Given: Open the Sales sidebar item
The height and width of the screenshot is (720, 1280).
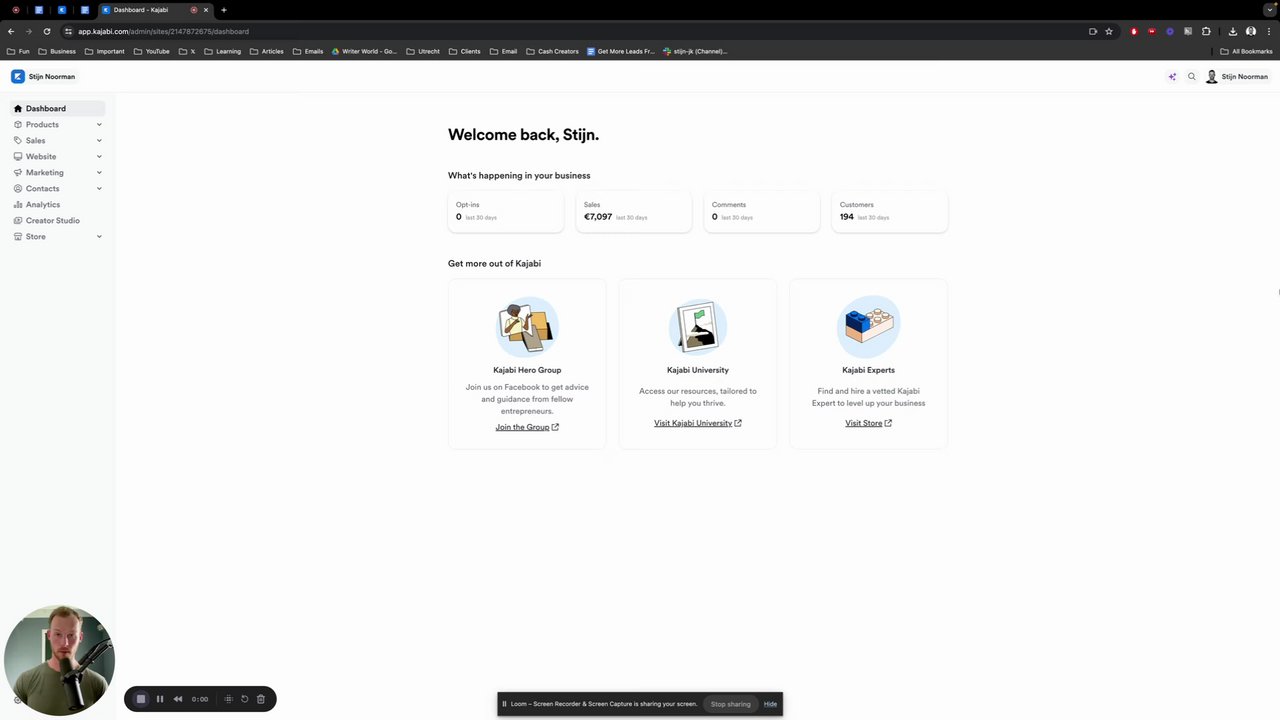Looking at the screenshot, I should [35, 140].
